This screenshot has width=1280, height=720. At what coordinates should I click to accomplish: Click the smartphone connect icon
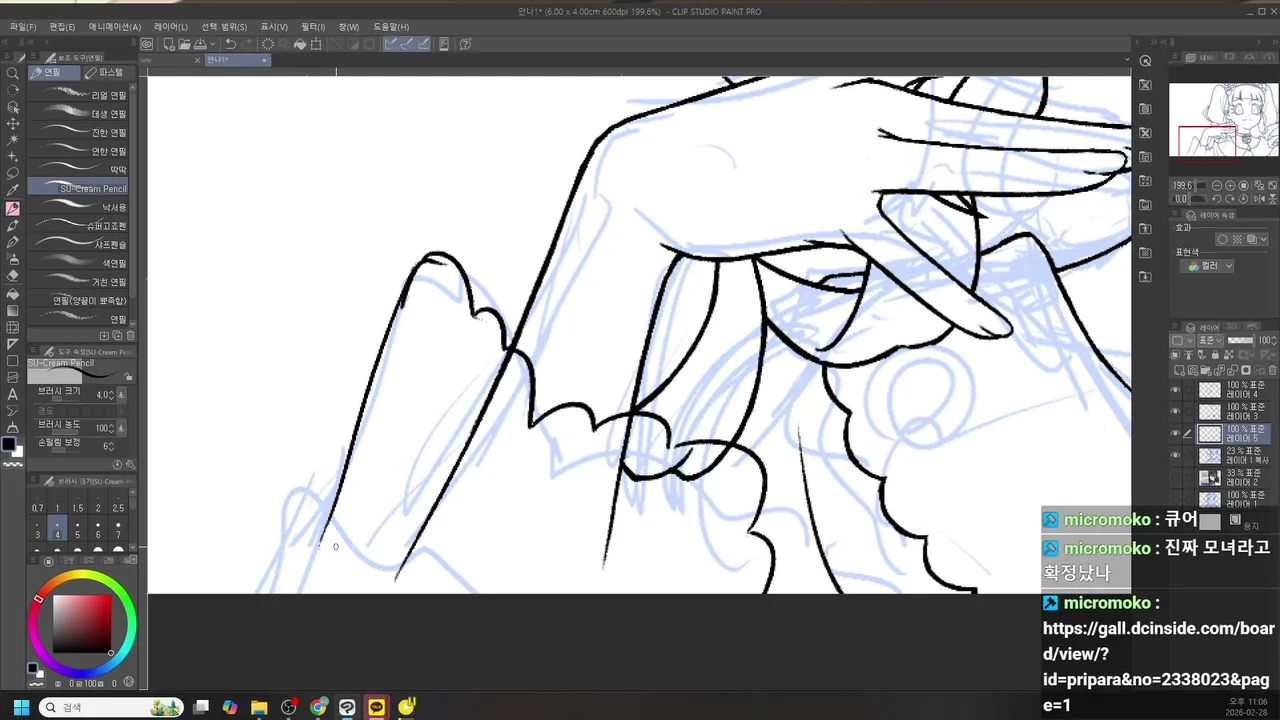click(444, 44)
